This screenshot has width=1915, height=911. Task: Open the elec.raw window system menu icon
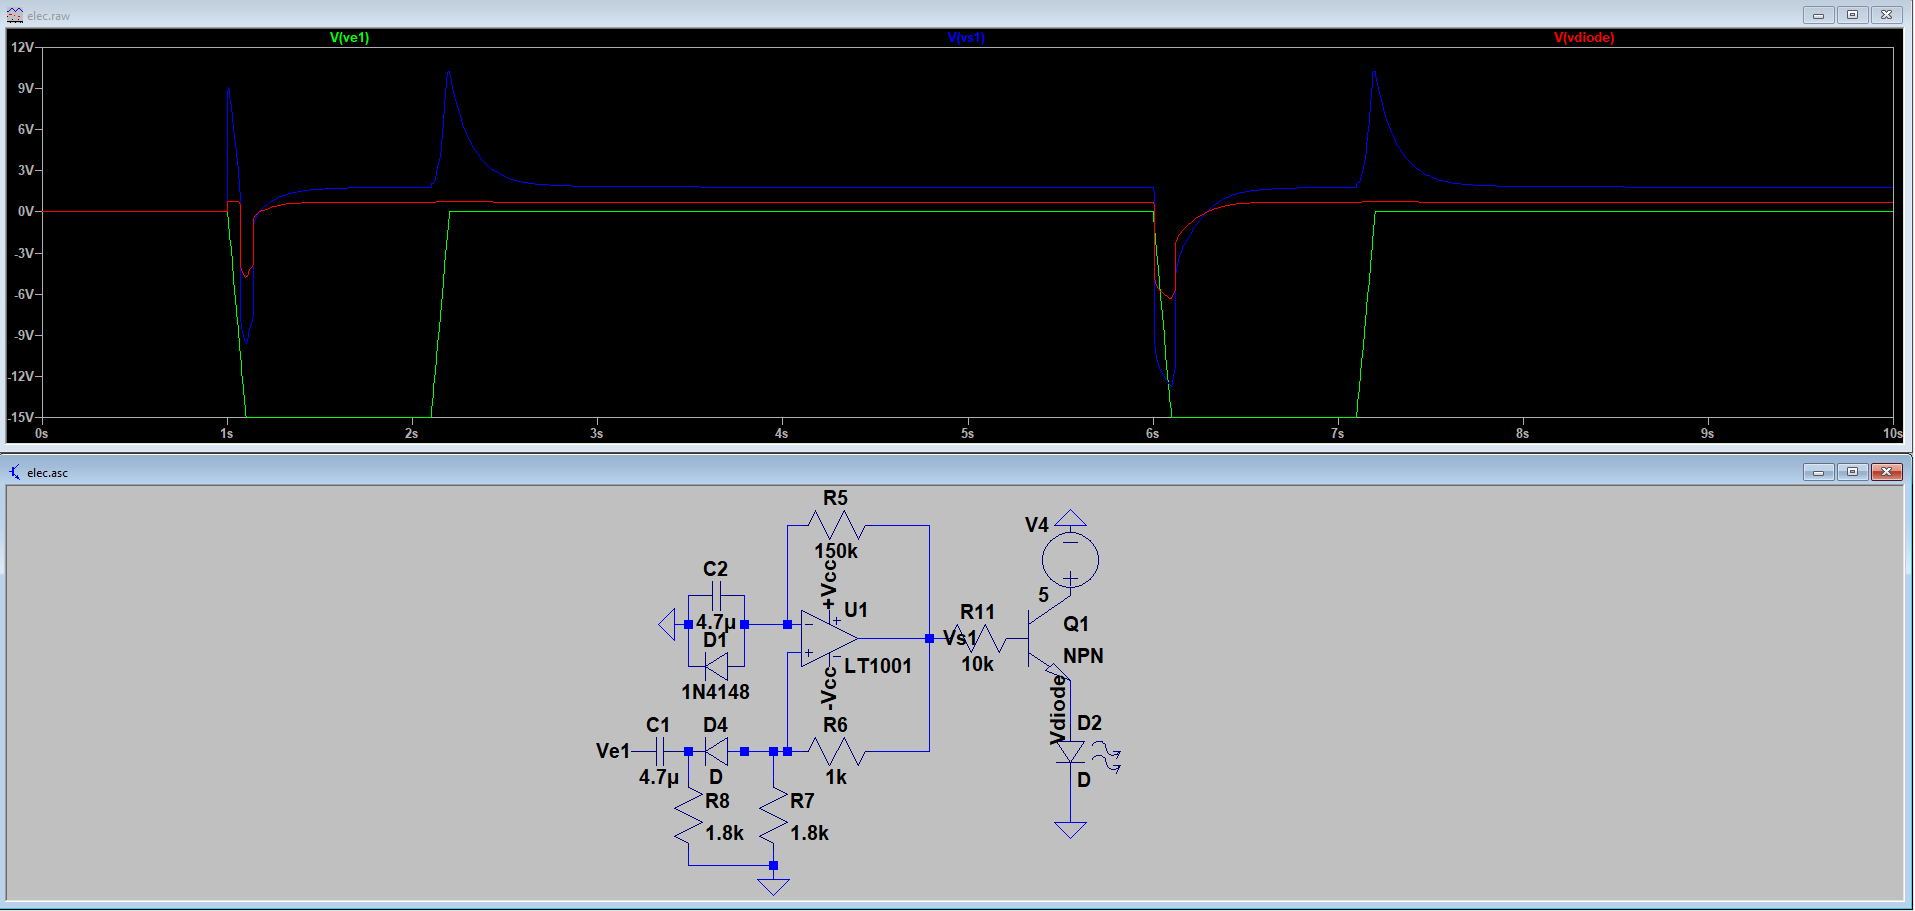[x=14, y=15]
